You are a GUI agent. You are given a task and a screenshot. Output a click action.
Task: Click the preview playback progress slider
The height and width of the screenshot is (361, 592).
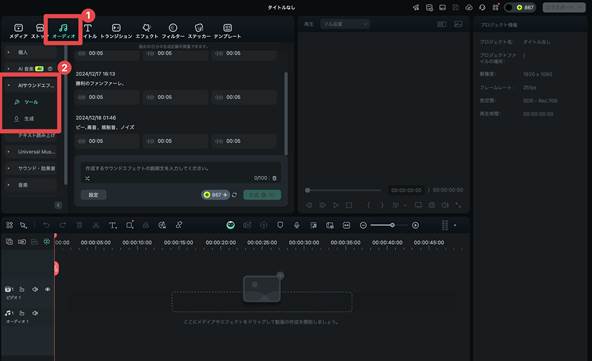[x=344, y=190]
